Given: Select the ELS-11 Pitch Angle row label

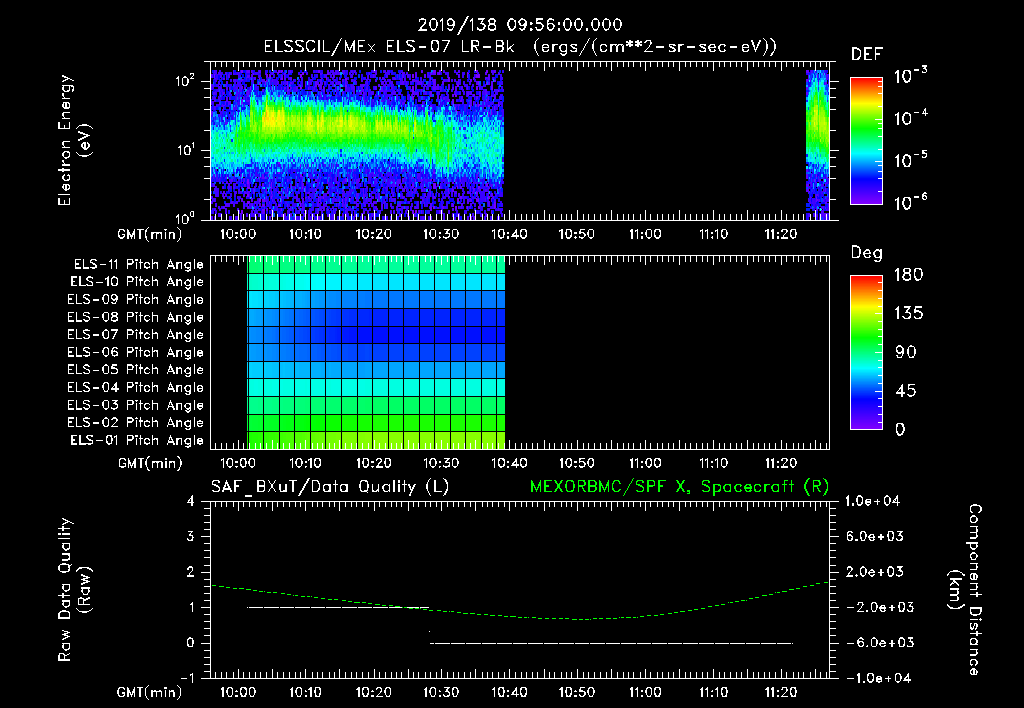Looking at the screenshot, I should [138, 265].
